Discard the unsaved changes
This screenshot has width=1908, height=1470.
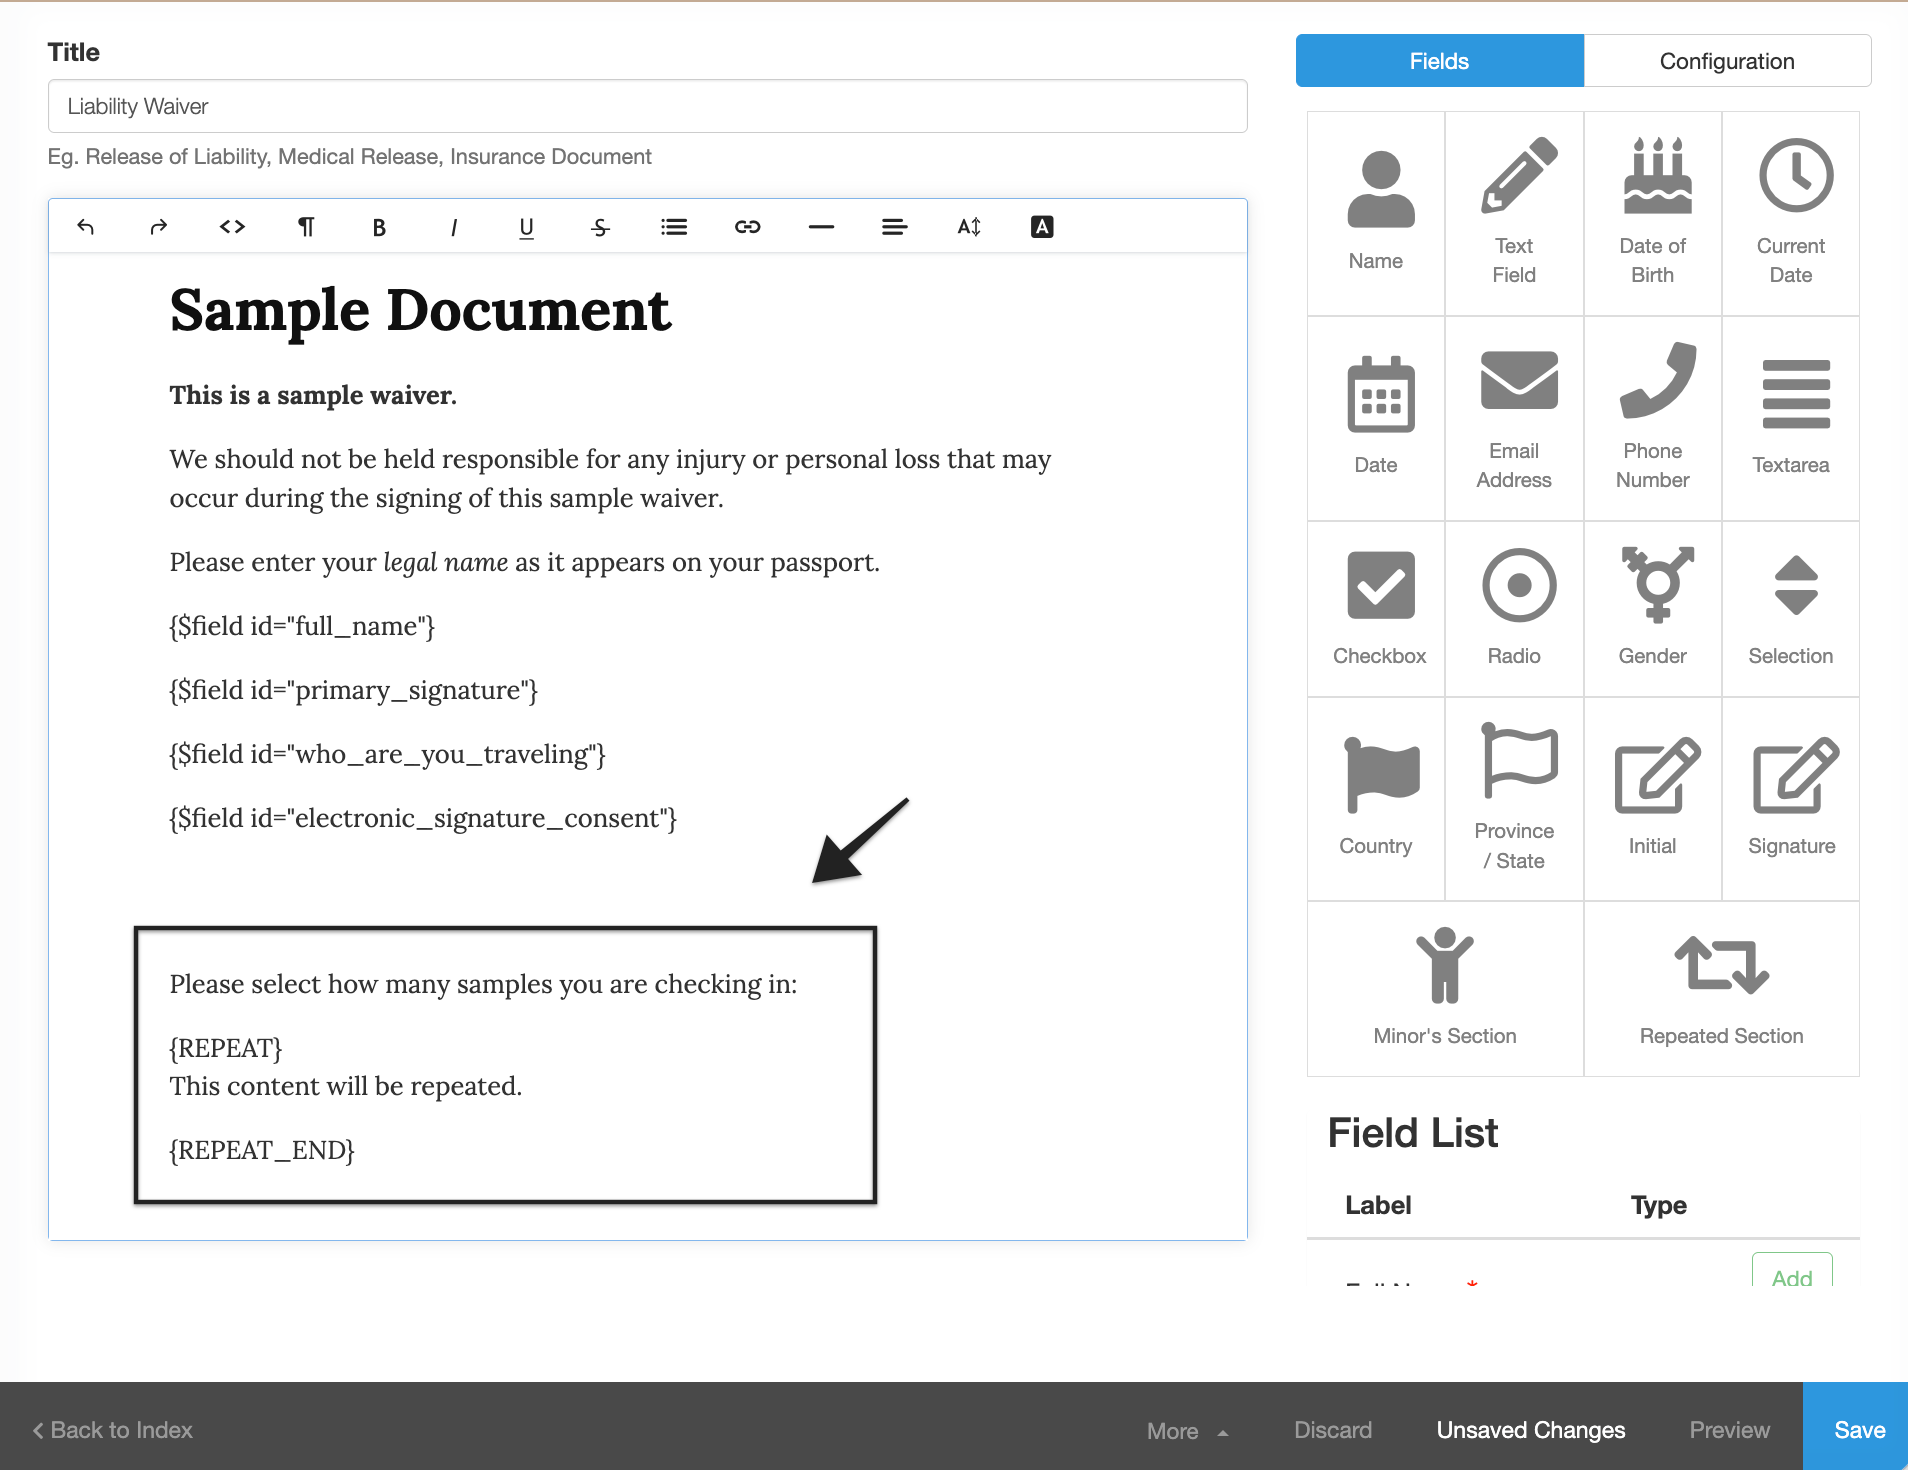coord(1333,1430)
